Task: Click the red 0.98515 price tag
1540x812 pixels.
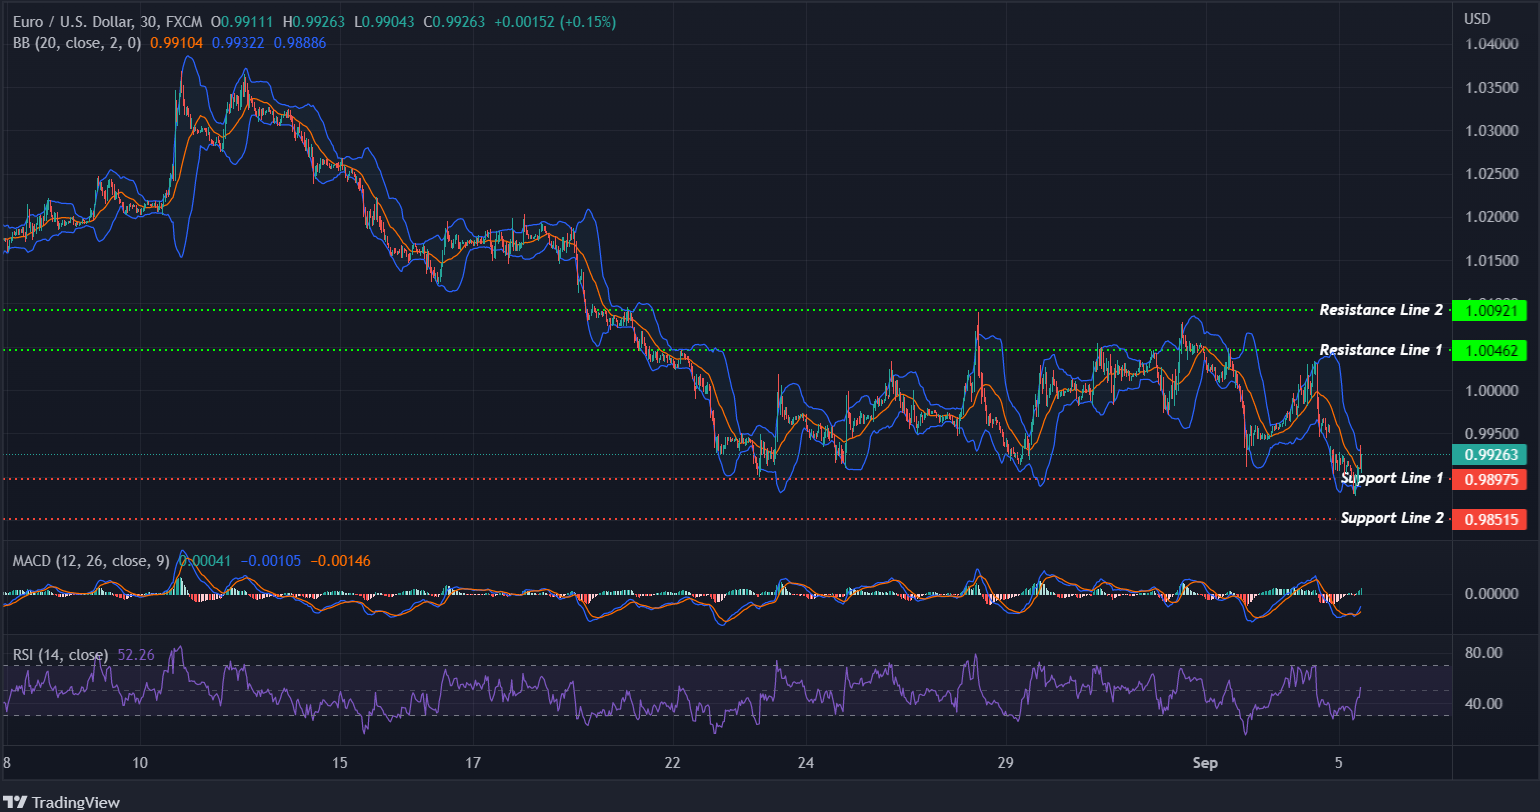Action: (1489, 520)
